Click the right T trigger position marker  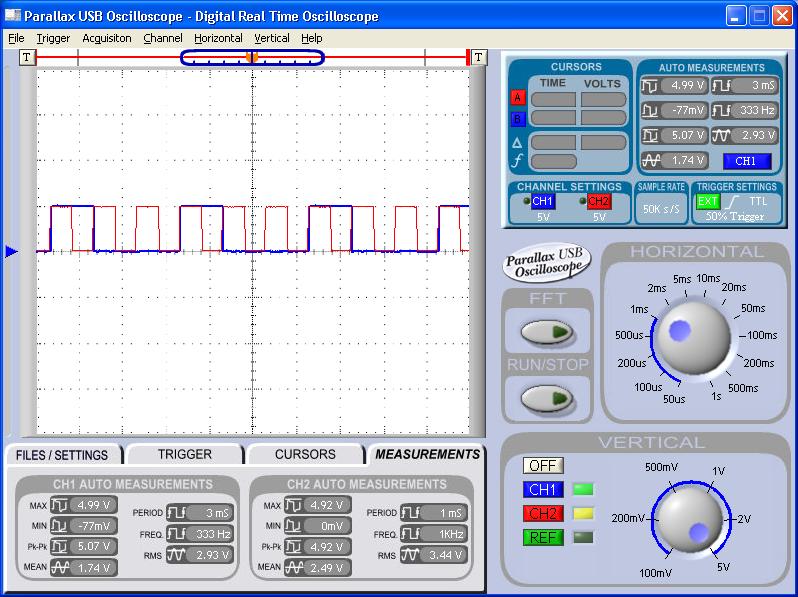tap(478, 57)
